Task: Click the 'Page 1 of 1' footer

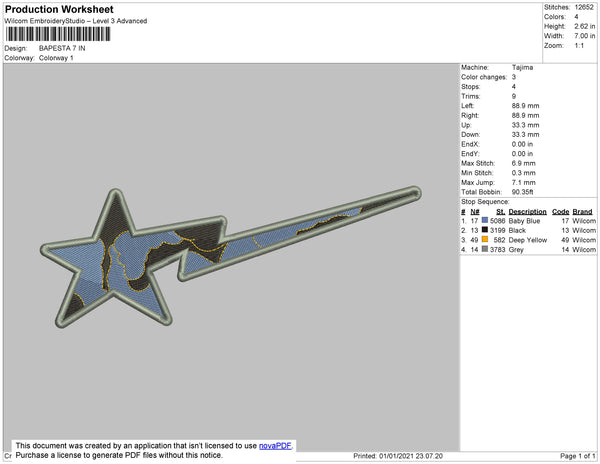Action: point(577,456)
